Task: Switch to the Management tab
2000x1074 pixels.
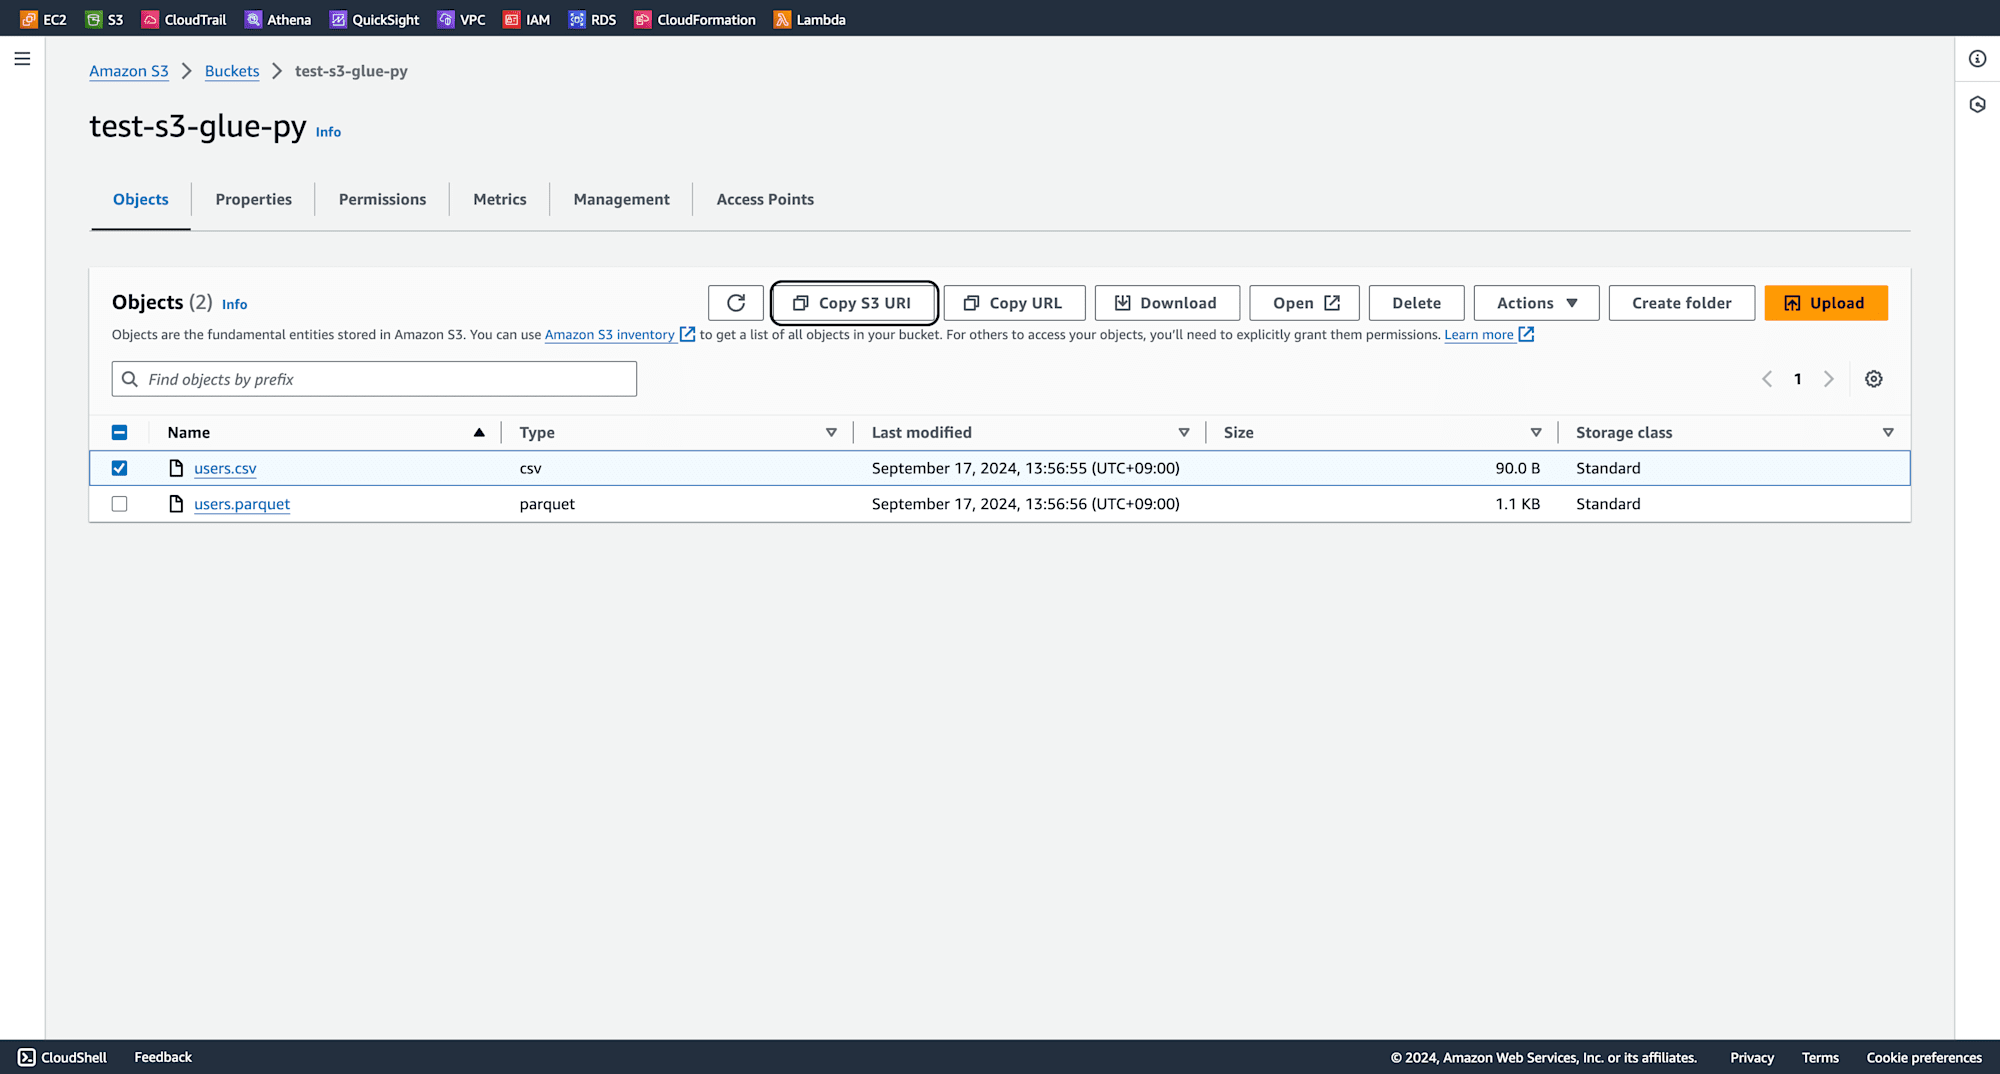Action: pos(621,199)
